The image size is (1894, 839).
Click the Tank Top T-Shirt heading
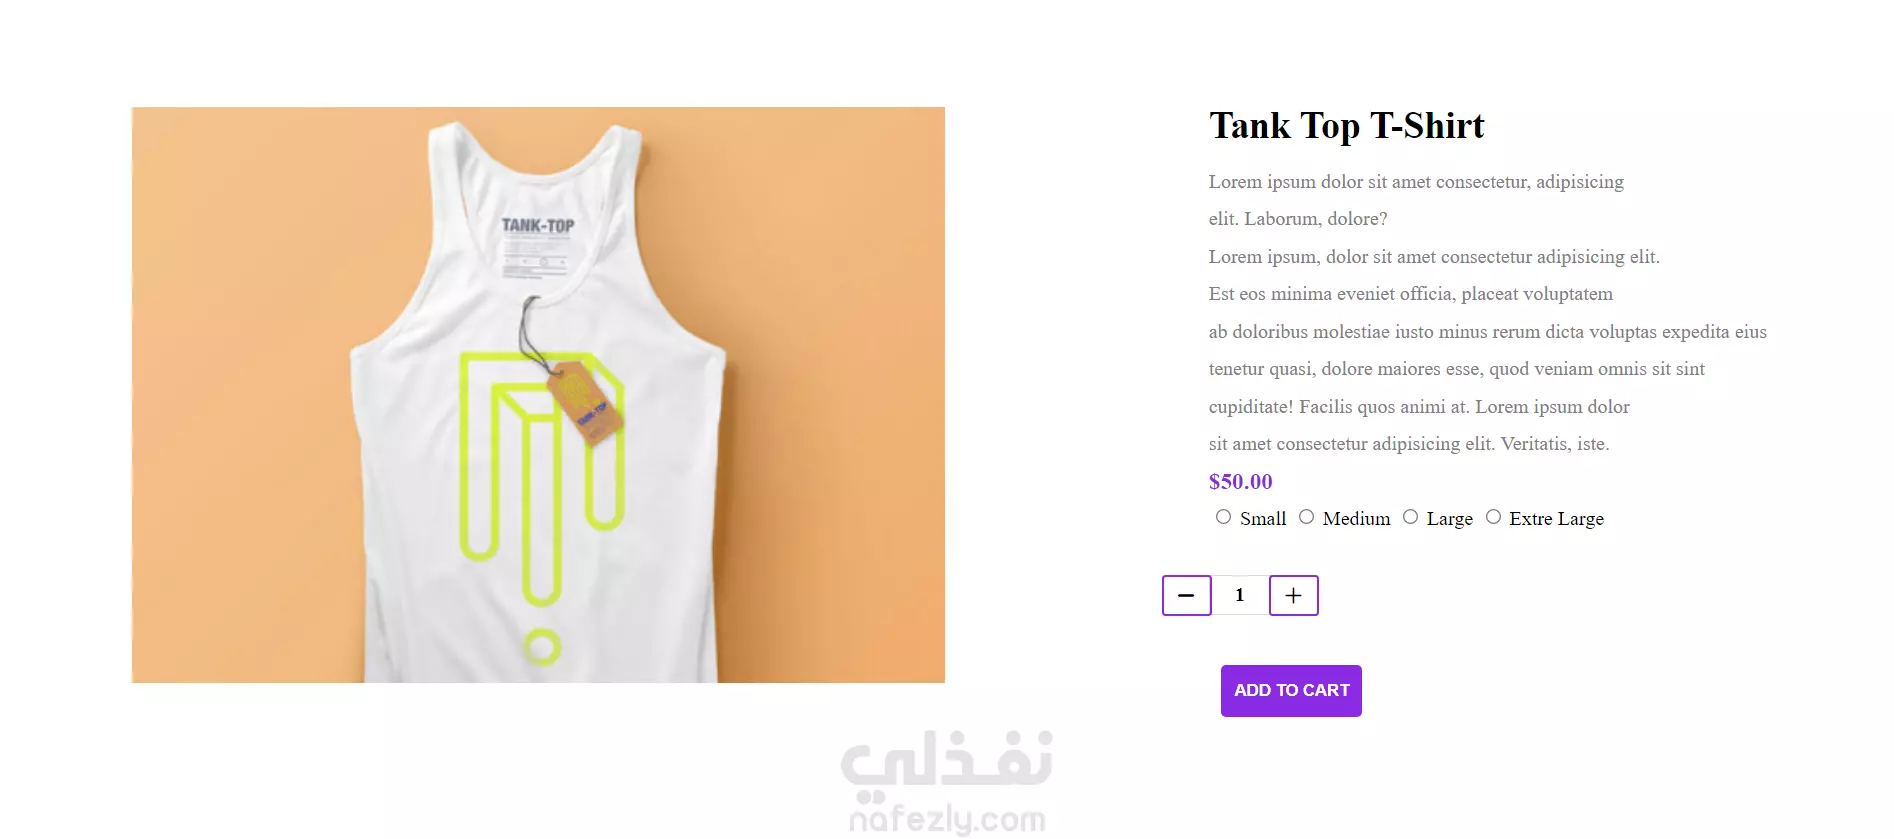point(1346,126)
